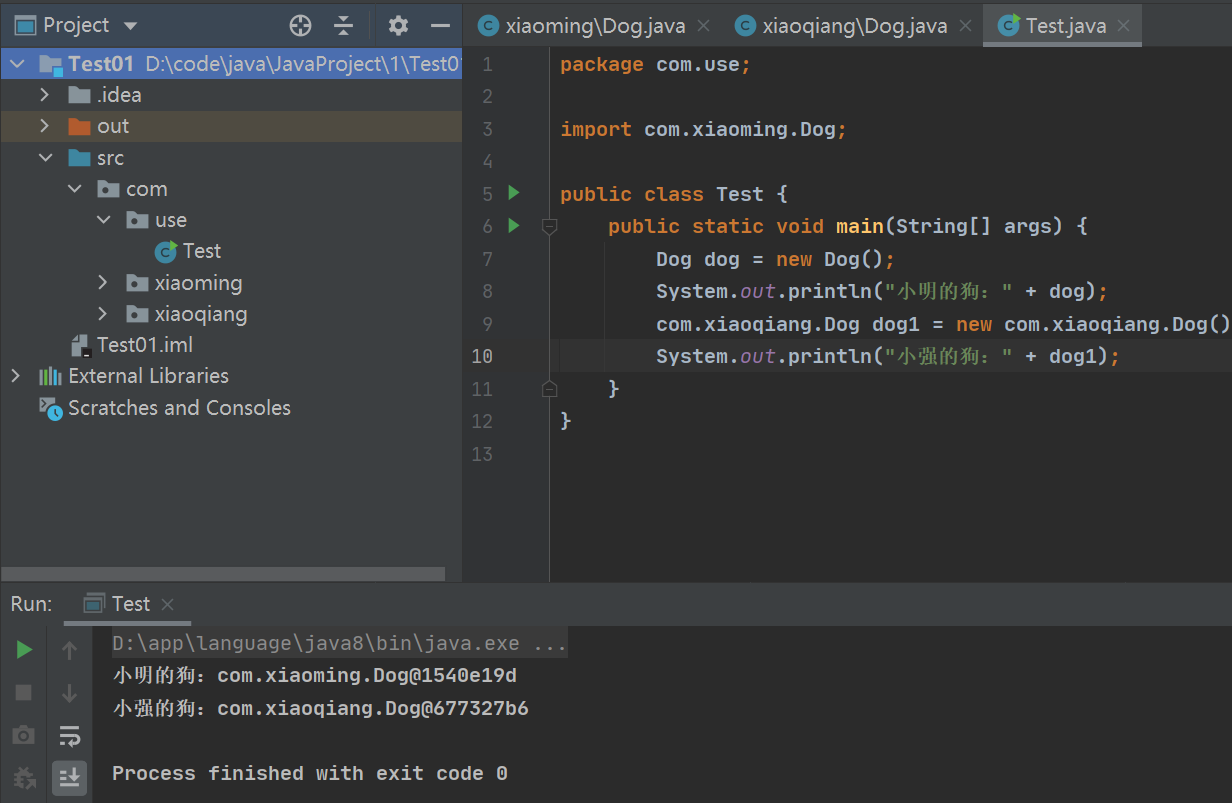Expand the xiaoming package

(103, 283)
